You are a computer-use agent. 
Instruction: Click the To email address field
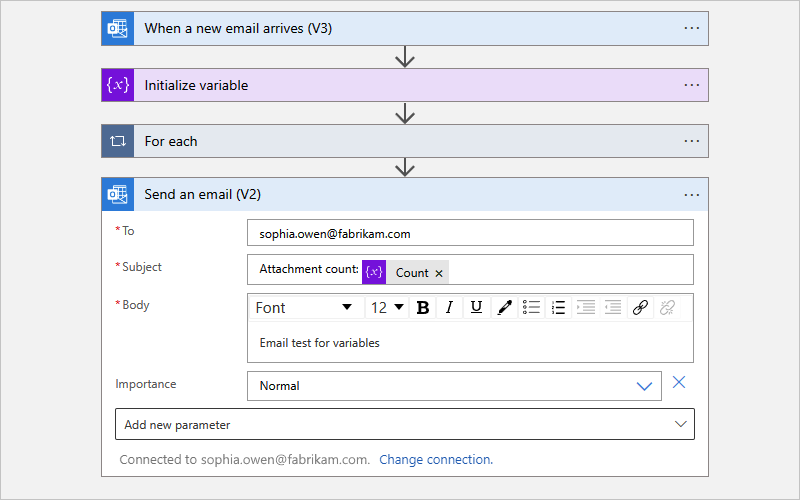tap(470, 233)
